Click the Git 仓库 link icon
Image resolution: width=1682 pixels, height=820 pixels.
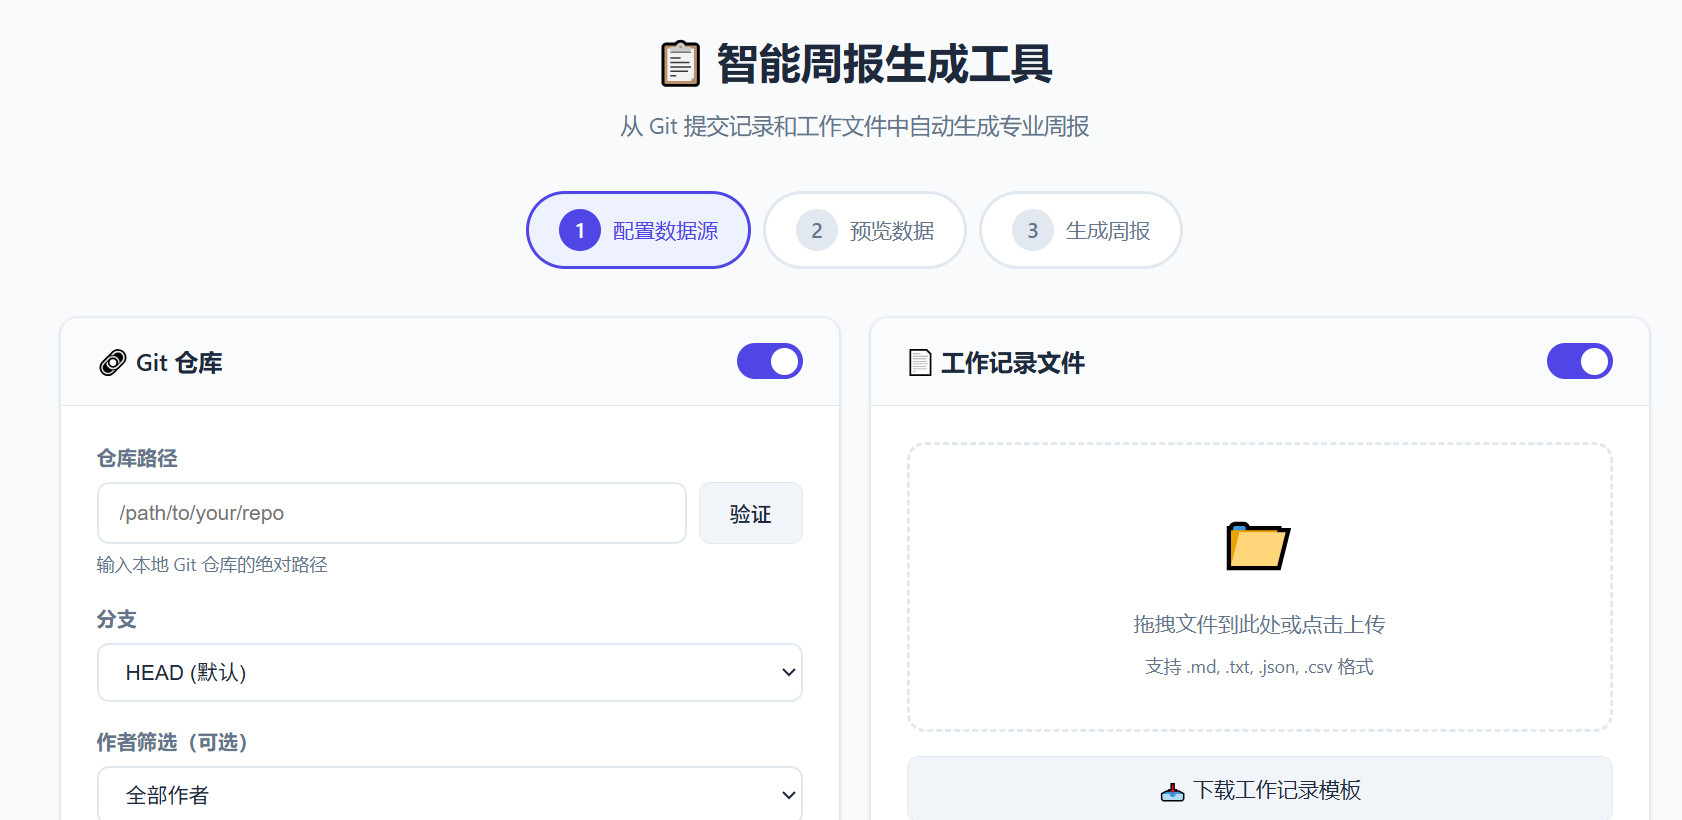pyautogui.click(x=112, y=363)
